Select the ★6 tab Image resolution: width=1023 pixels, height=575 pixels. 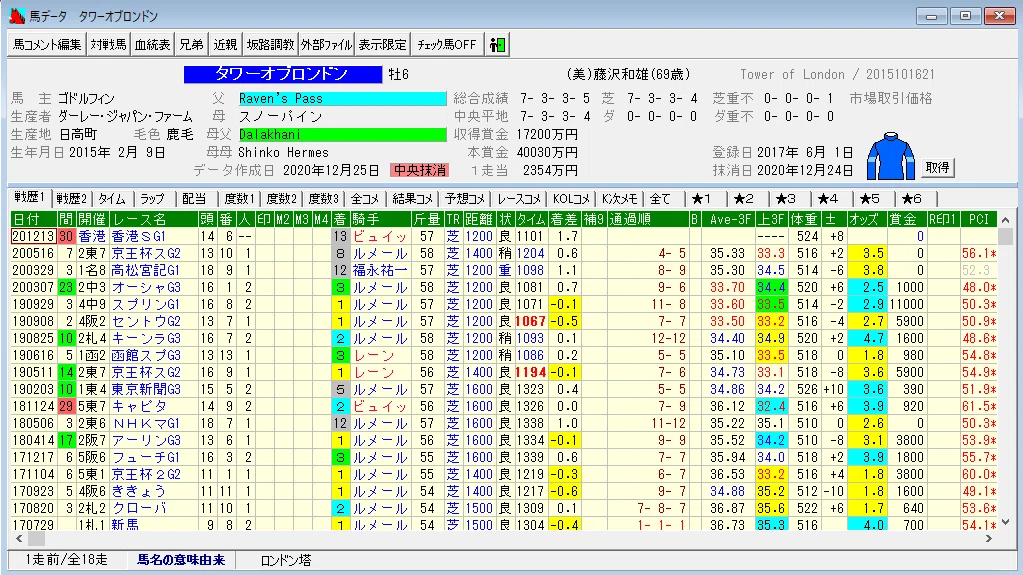tap(911, 199)
